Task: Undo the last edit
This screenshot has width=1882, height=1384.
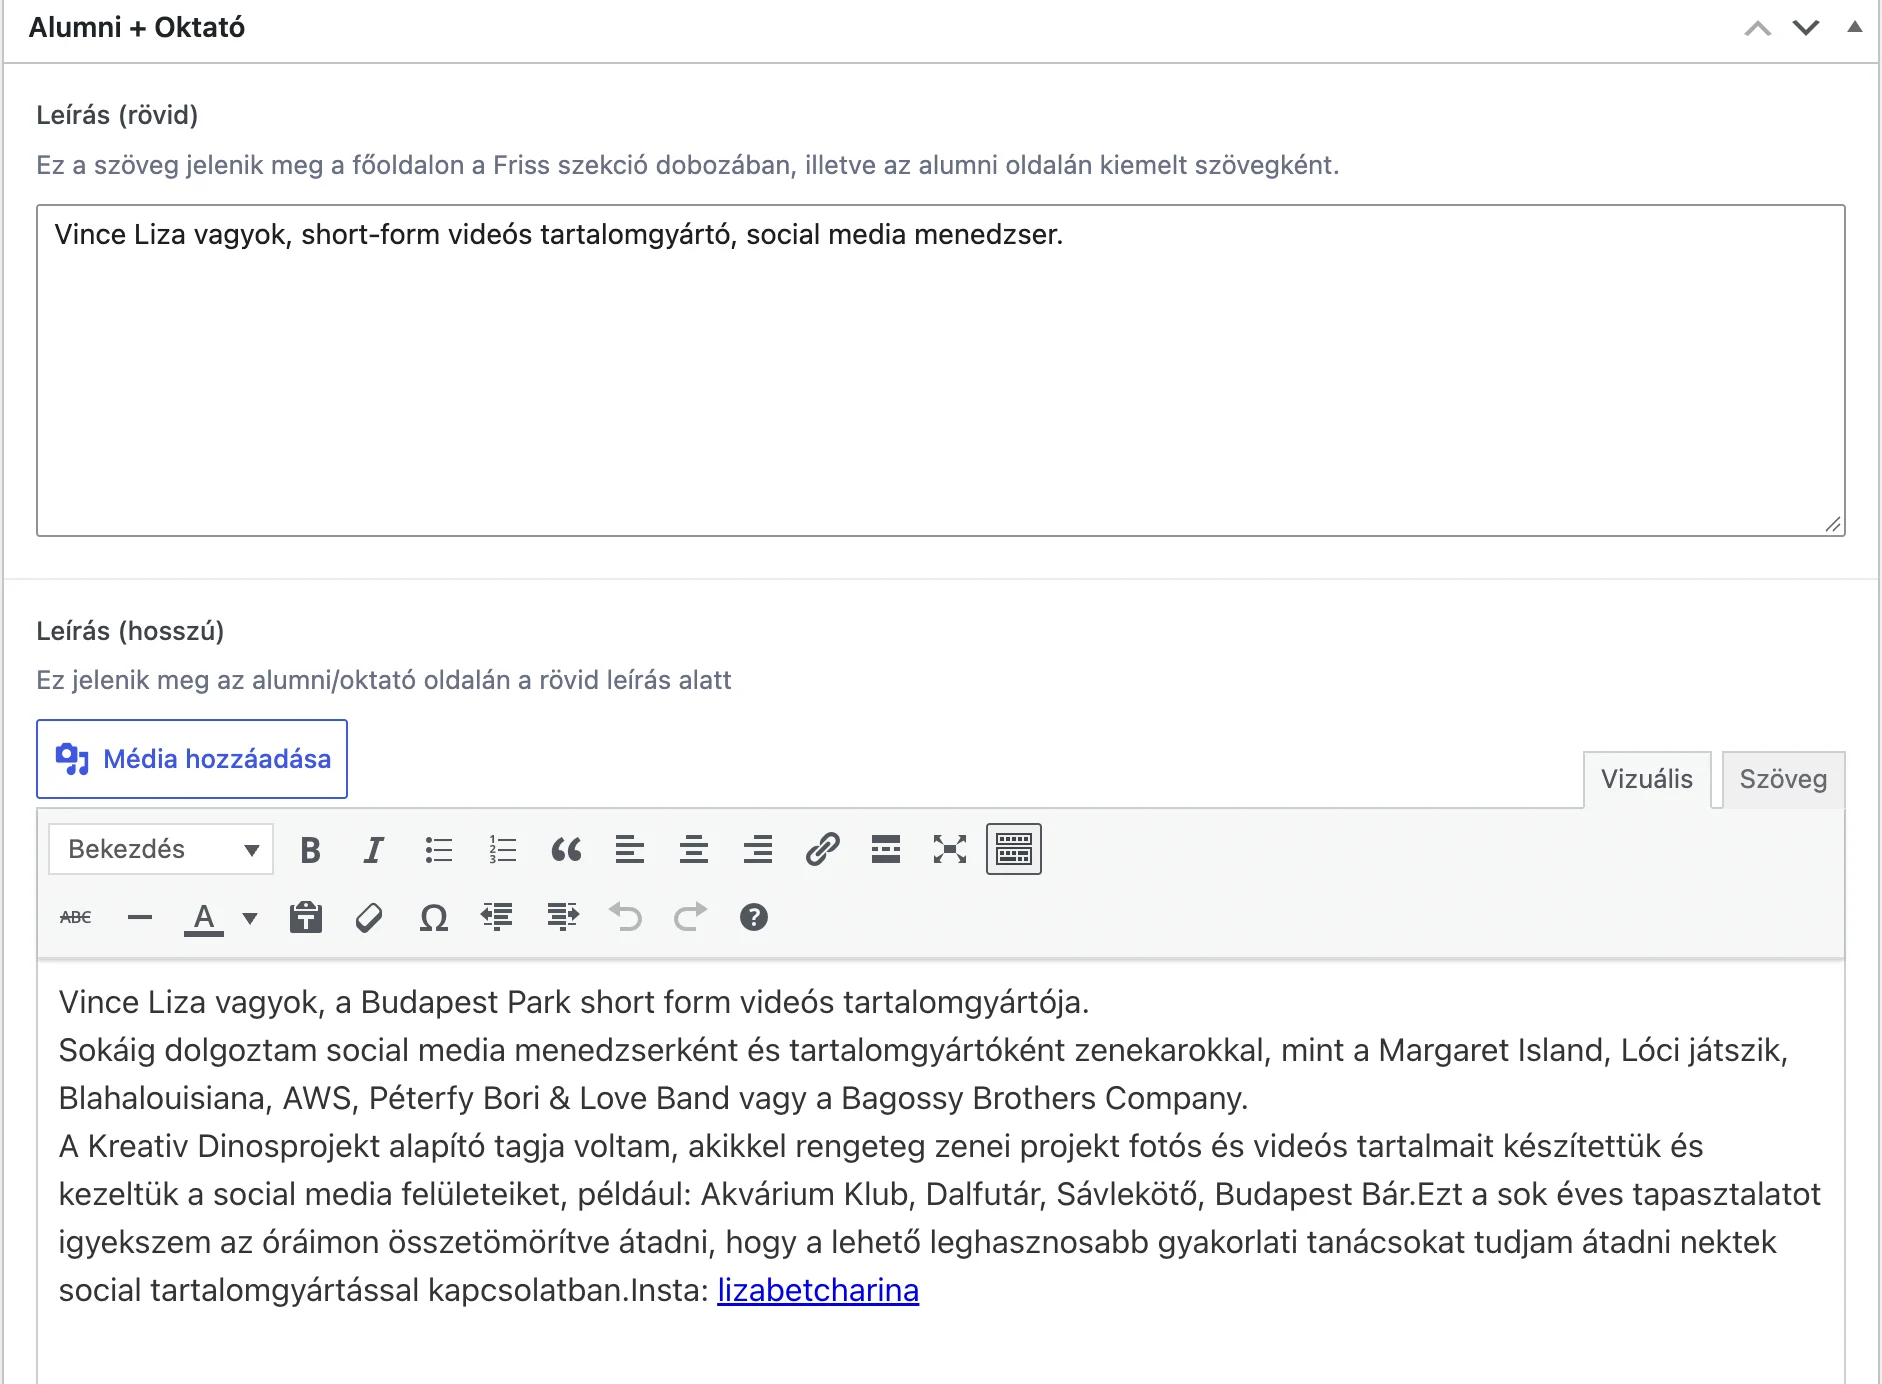Action: pos(626,917)
